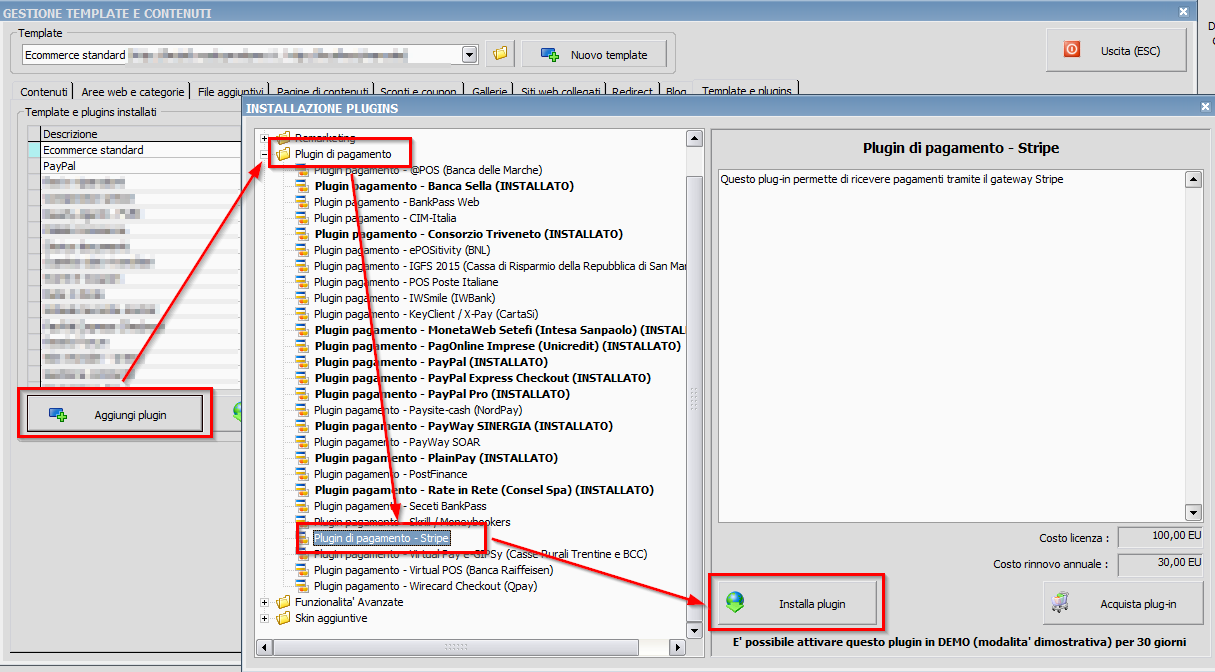Select Plugin pagamento - PlainPay (INSTALLATO)

coord(435,458)
